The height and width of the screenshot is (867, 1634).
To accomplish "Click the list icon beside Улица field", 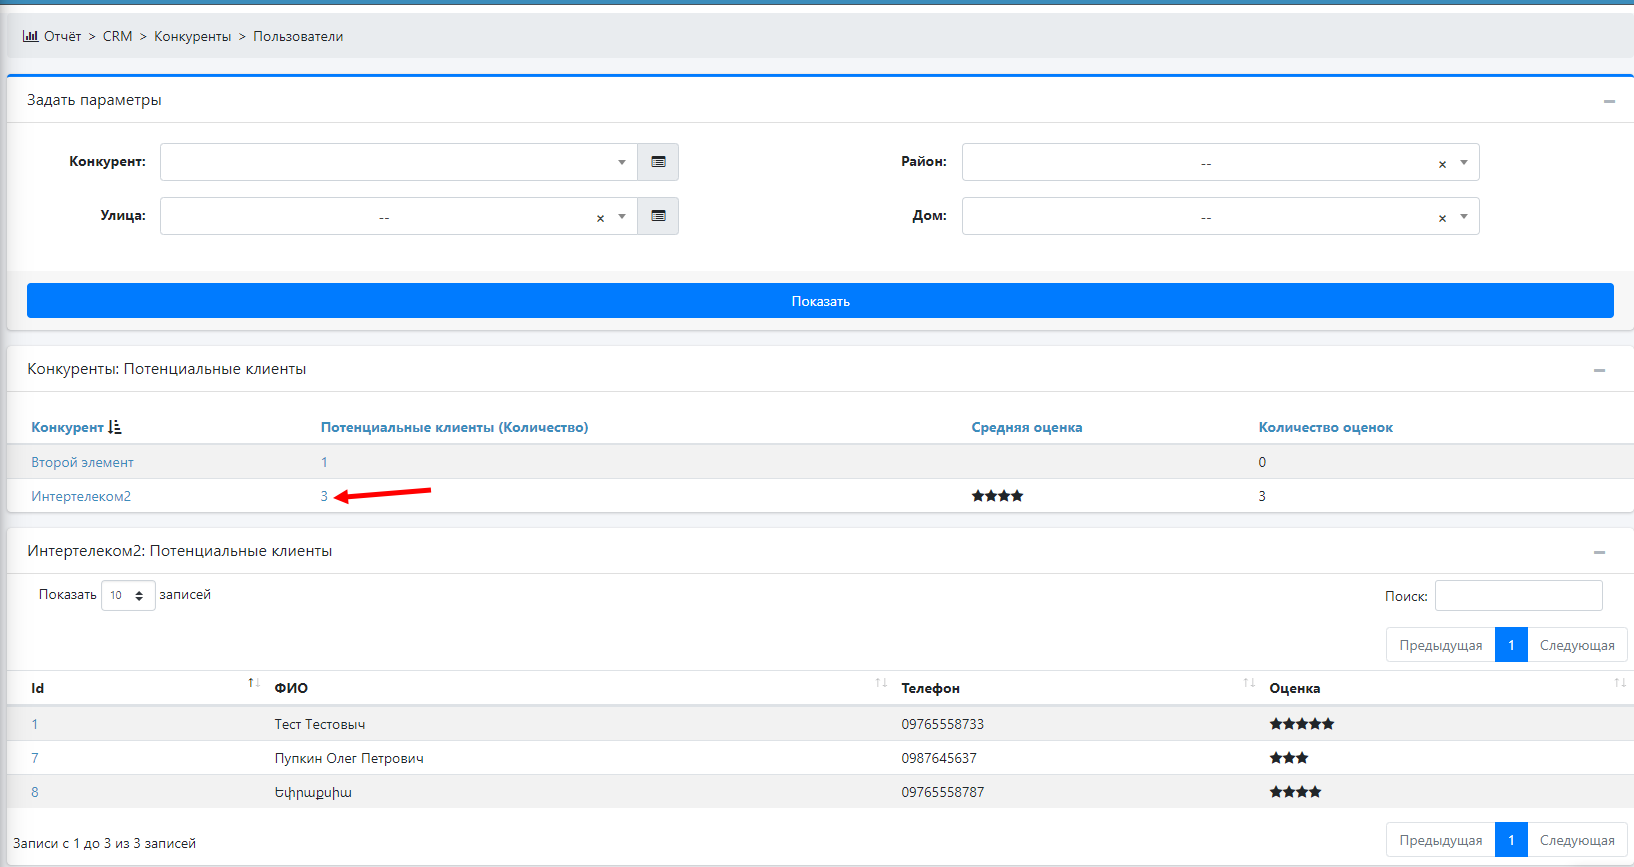I will pyautogui.click(x=658, y=216).
